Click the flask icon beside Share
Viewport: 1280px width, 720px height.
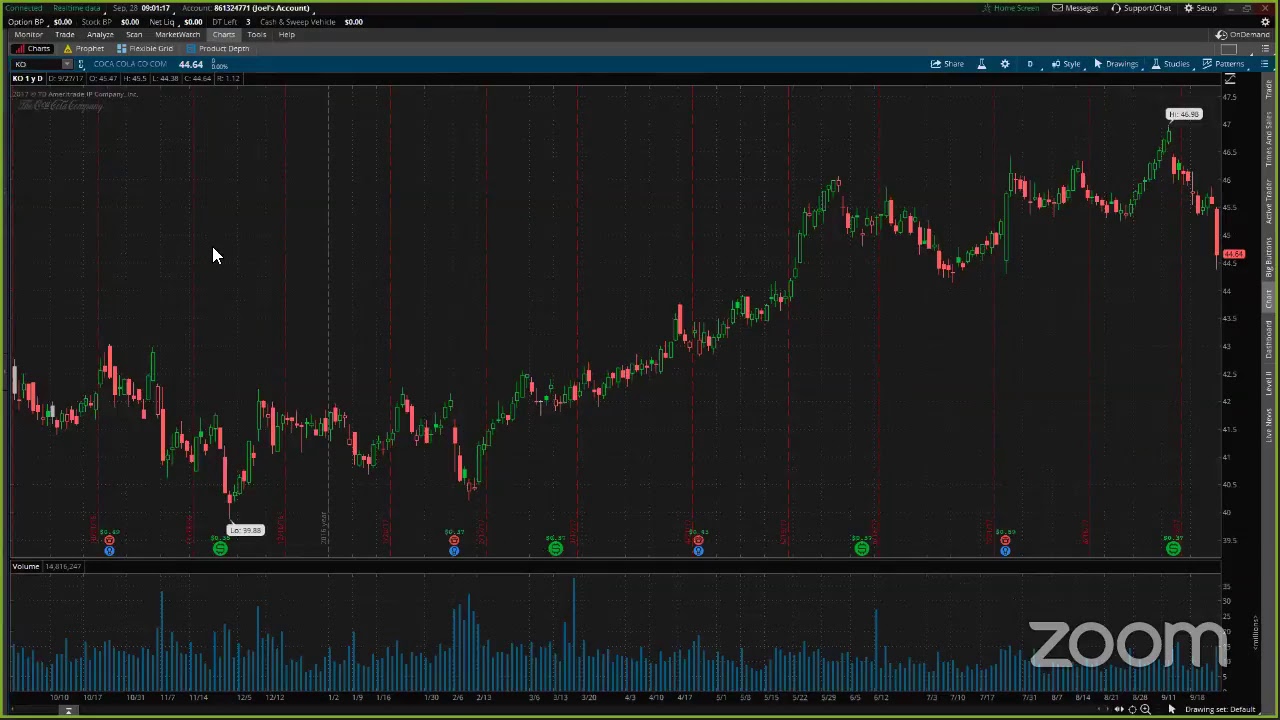click(x=981, y=64)
